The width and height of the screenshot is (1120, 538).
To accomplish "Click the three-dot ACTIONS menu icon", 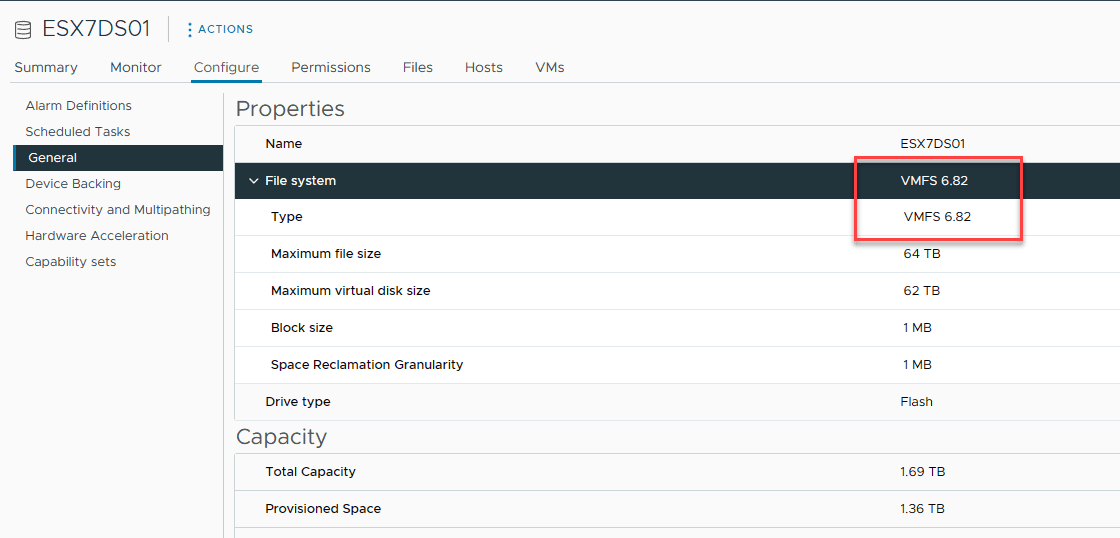I will (x=190, y=30).
